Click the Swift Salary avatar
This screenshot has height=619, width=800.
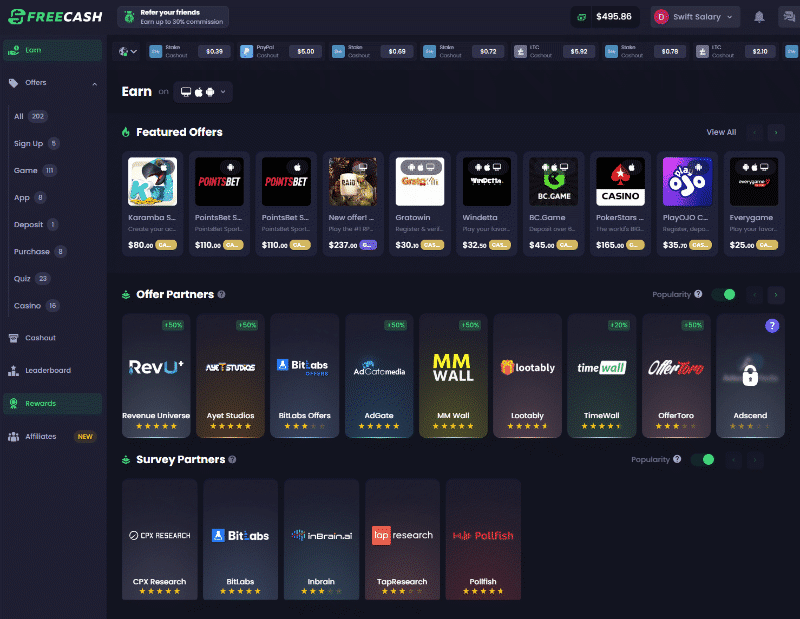click(x=661, y=17)
